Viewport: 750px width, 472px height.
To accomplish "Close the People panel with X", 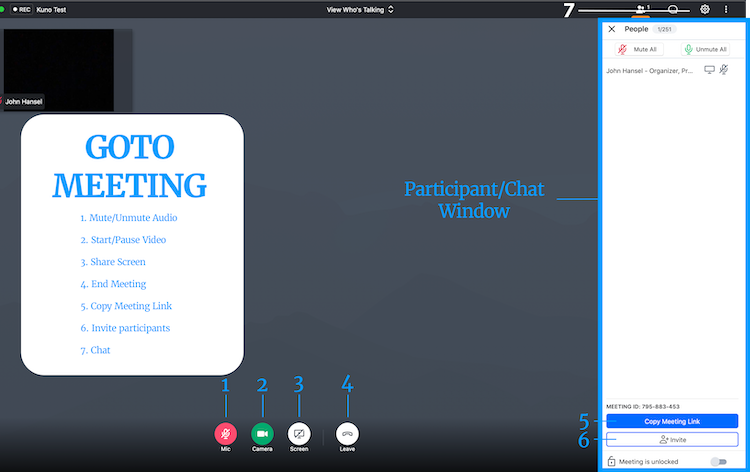I will tap(612, 29).
